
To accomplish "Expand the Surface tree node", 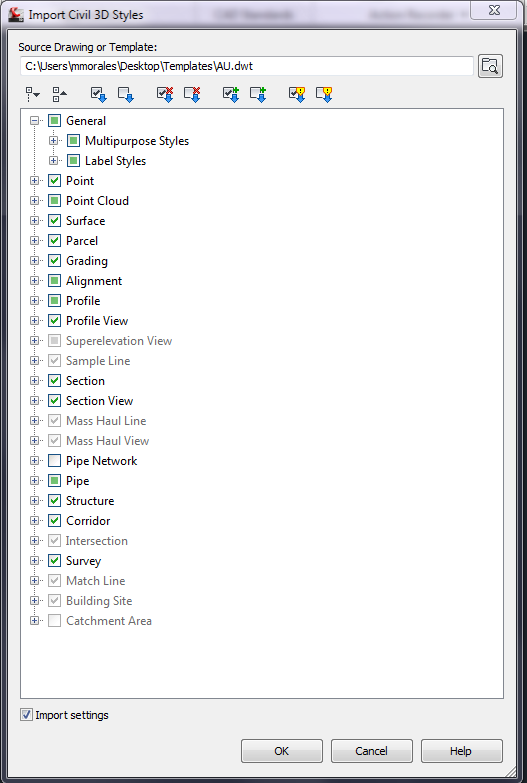I will (34, 220).
